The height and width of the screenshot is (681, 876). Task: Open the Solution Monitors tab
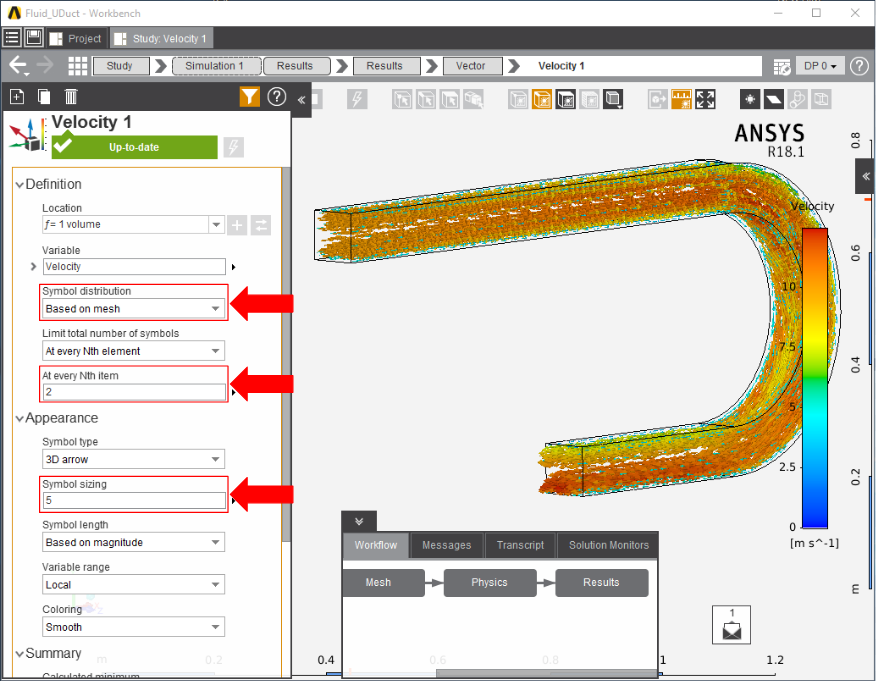point(608,545)
